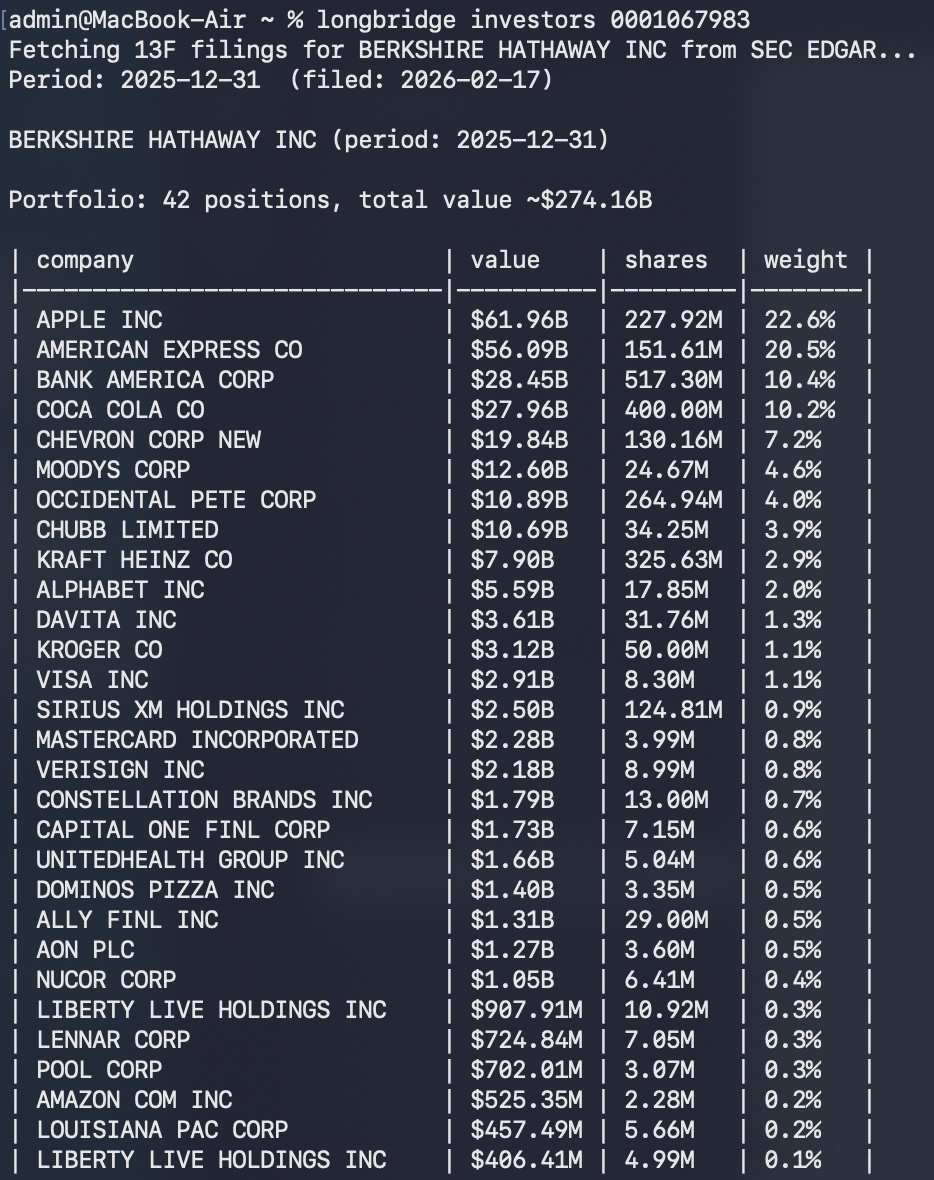Screen dimensions: 934x1180
Task: Click American Express value "$56.09B"
Action: coord(519,350)
